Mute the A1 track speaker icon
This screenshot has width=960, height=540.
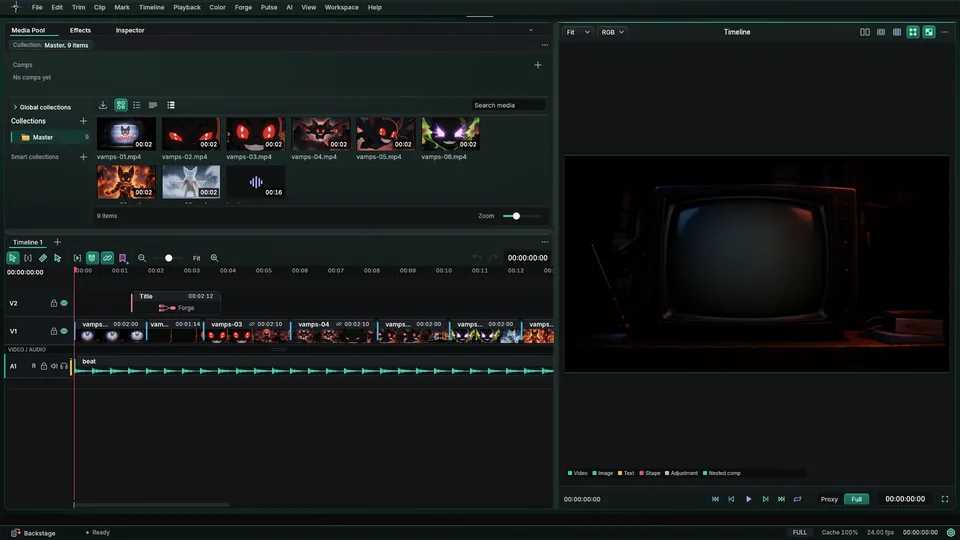click(54, 366)
